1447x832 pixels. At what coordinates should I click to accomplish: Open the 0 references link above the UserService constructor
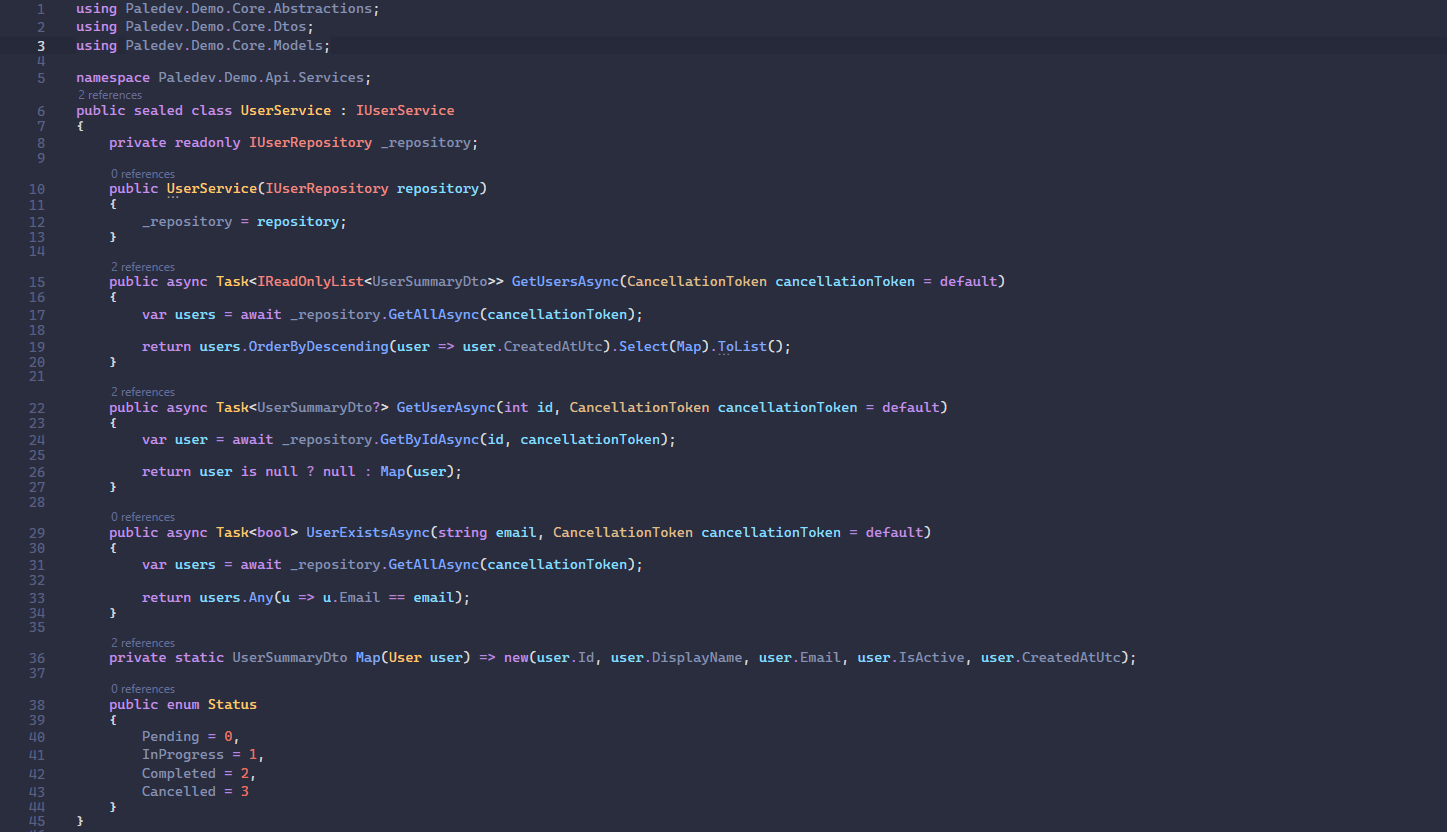(143, 174)
